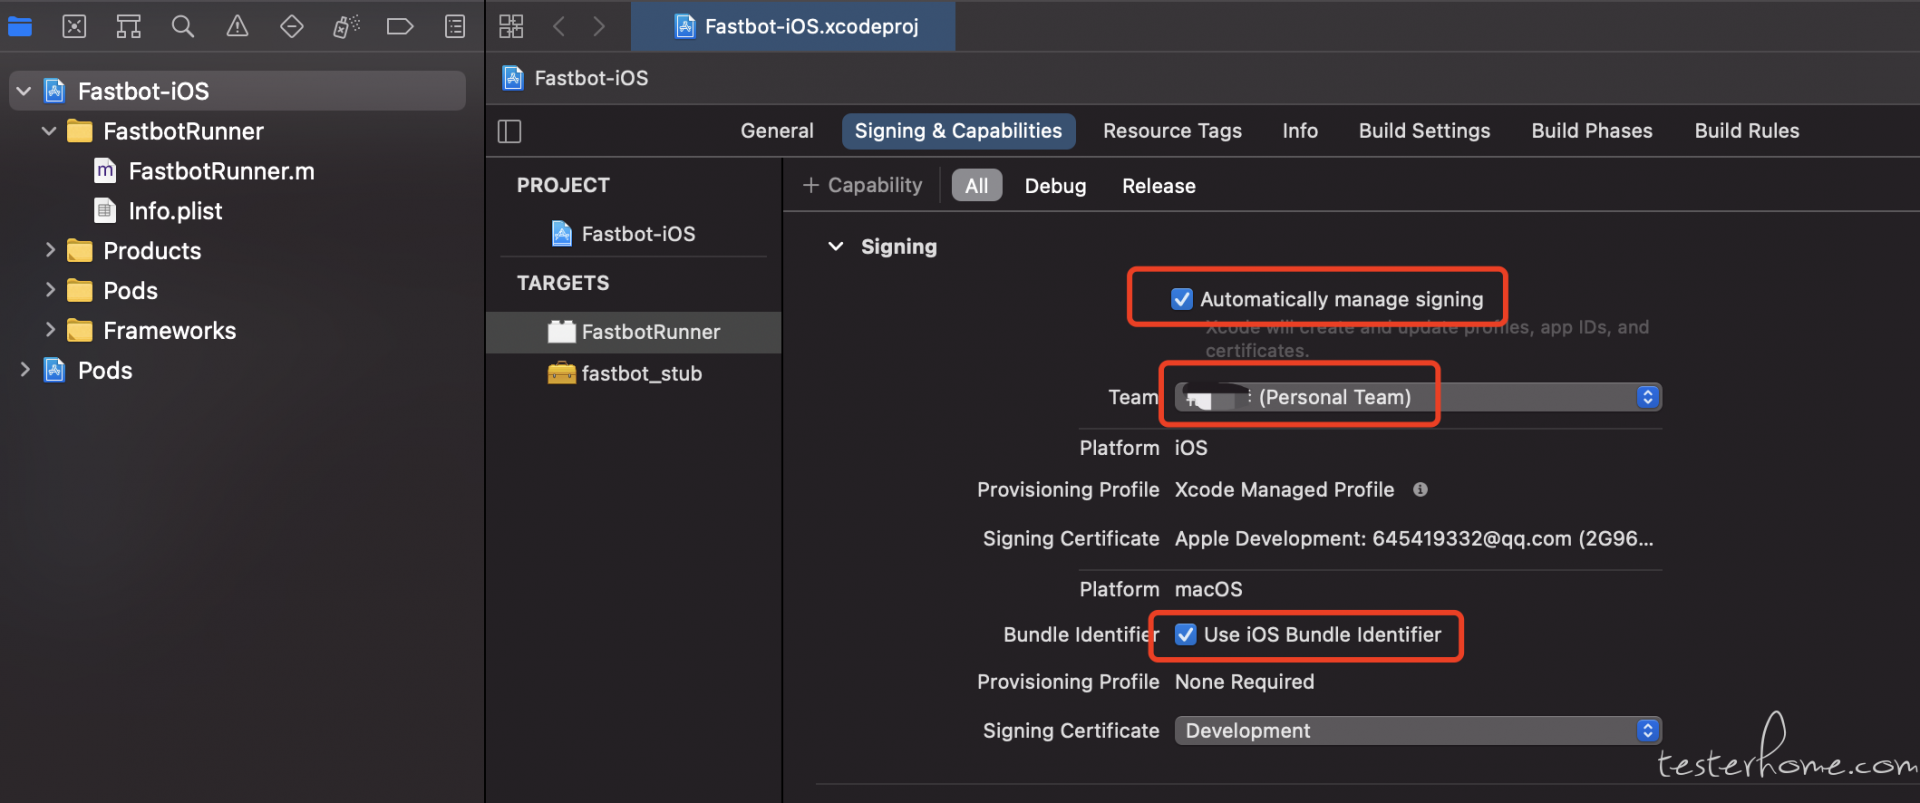The width and height of the screenshot is (1920, 803).
Task: Open the Breakpoint navigator
Action: click(400, 27)
